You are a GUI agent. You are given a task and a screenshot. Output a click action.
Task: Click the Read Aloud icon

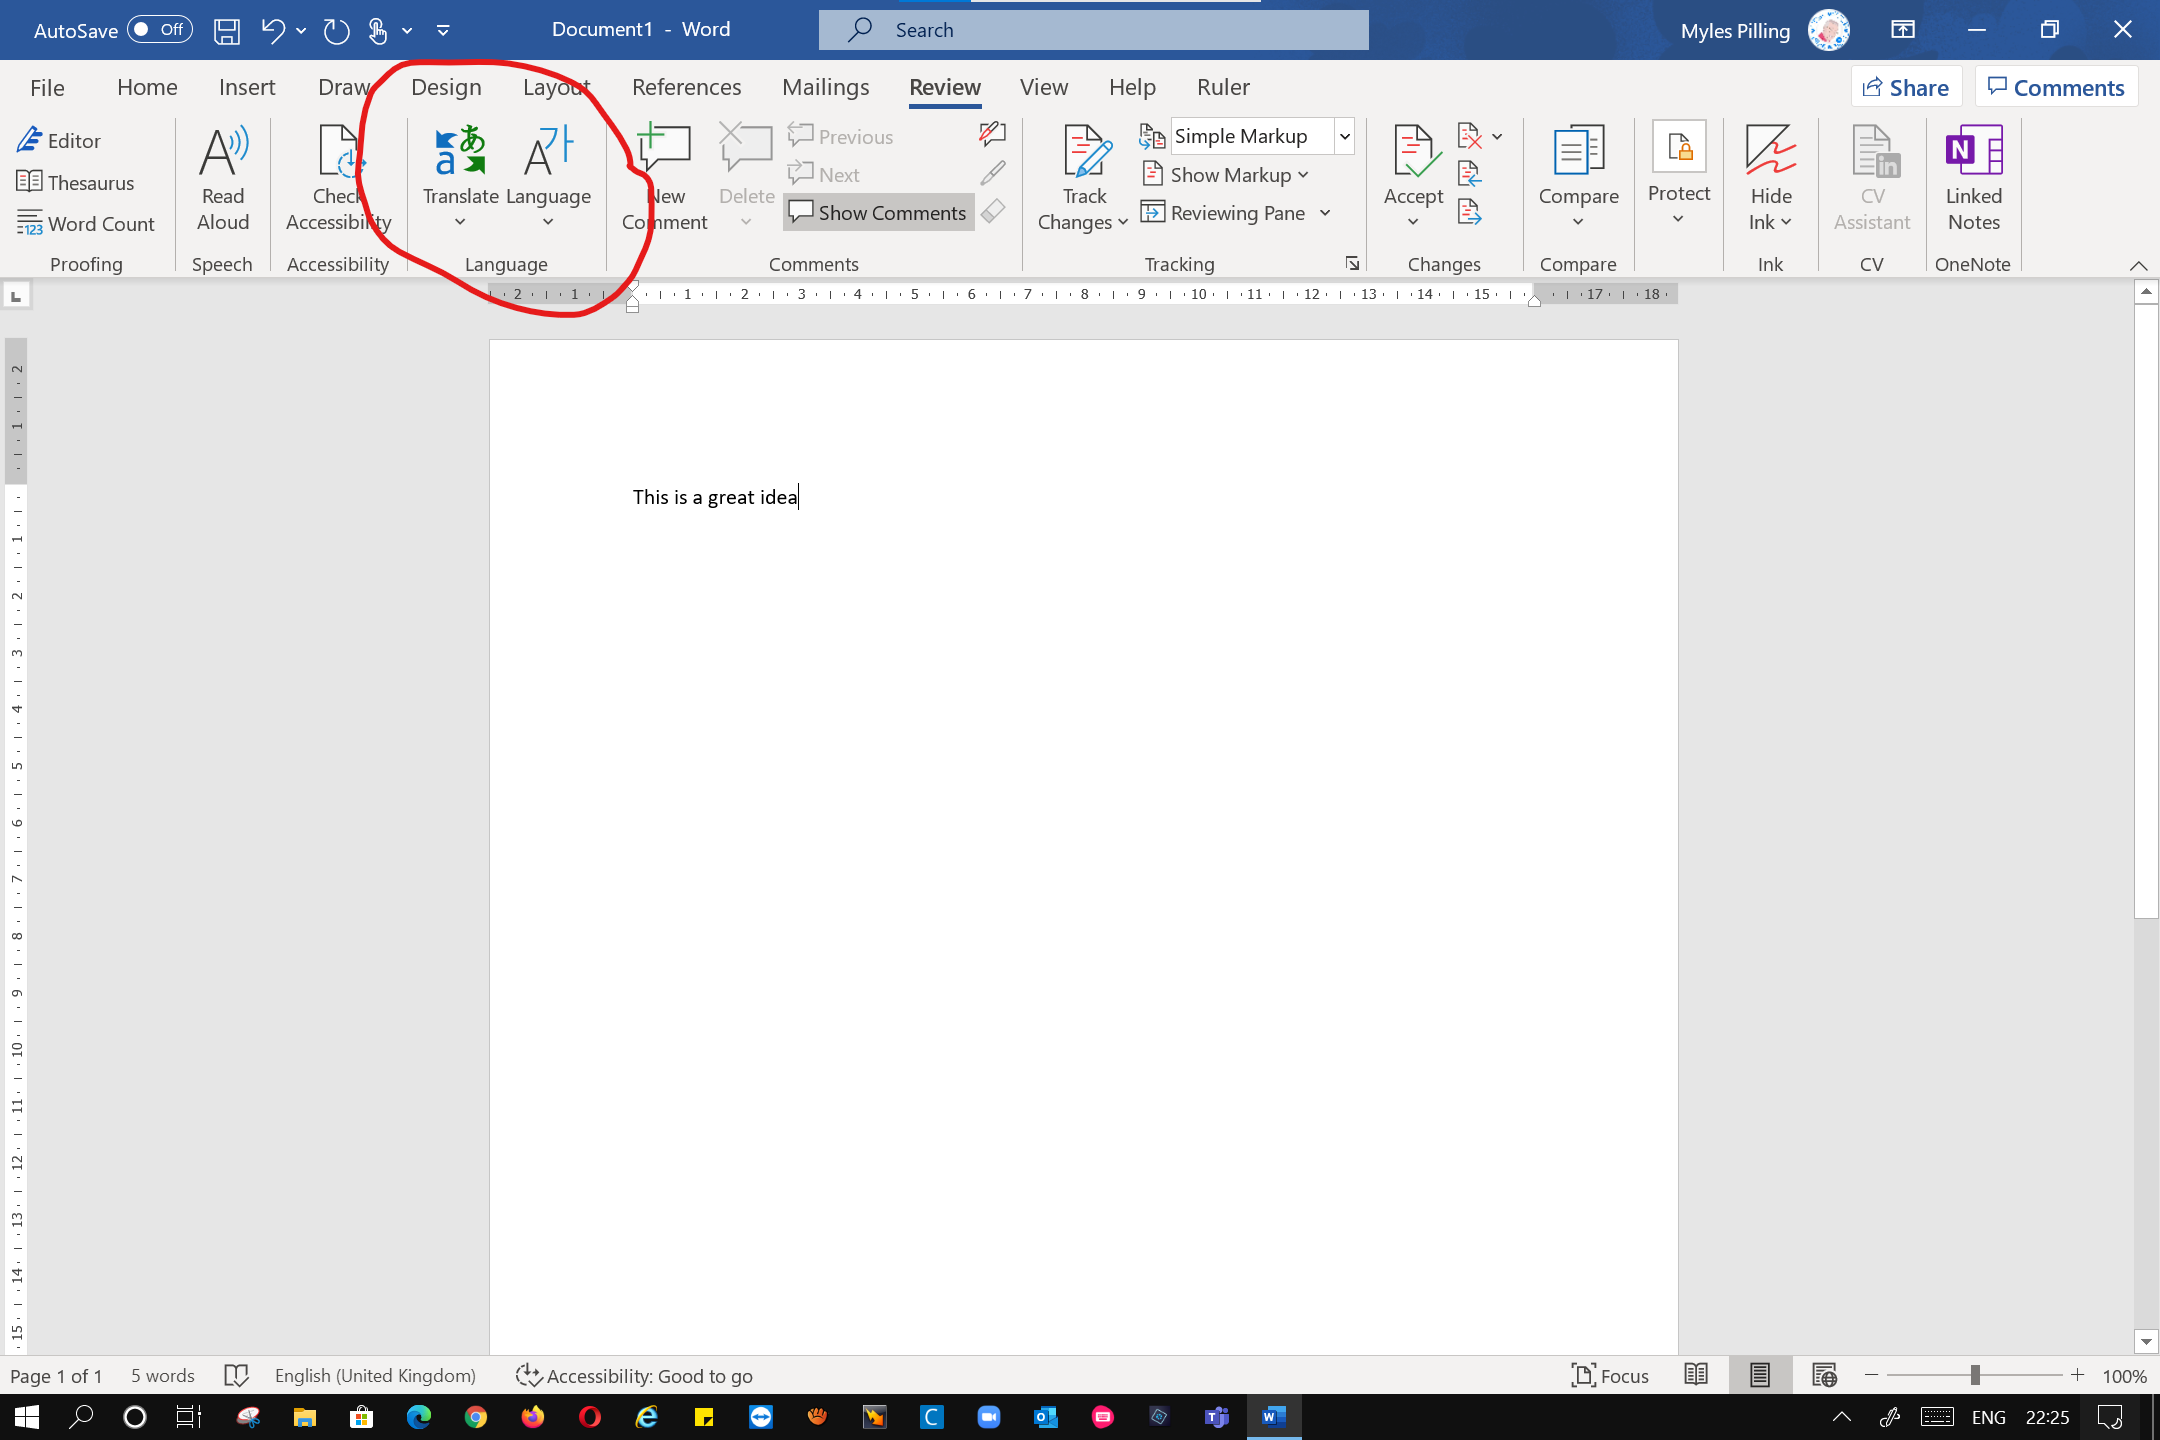[223, 152]
